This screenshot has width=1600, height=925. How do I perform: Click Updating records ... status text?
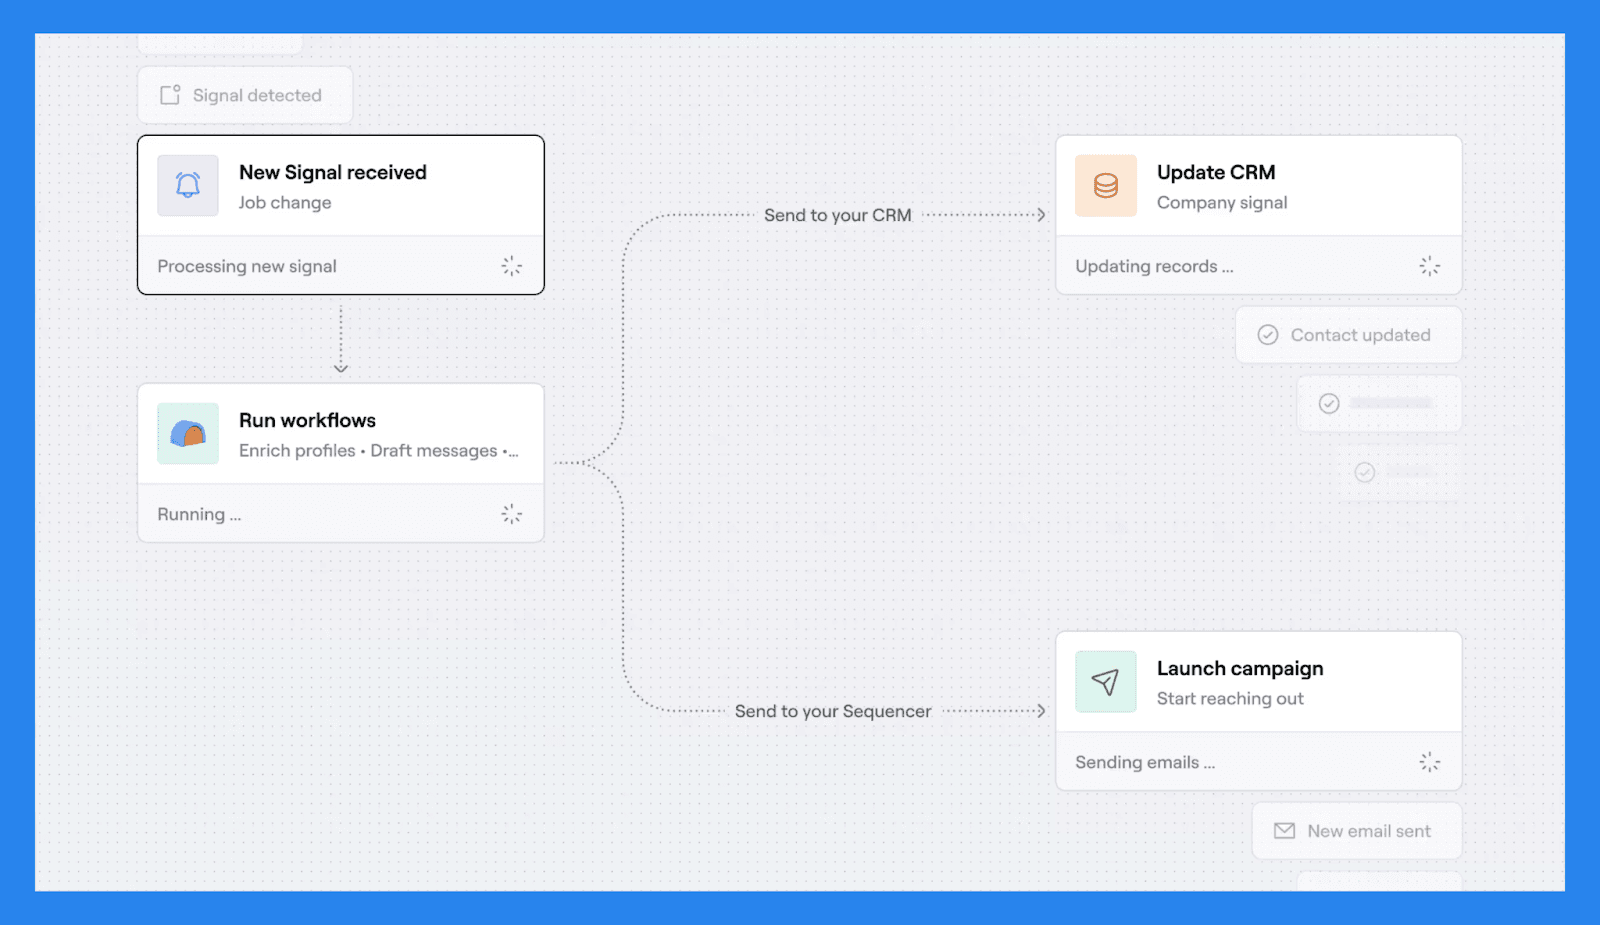pos(1154,266)
